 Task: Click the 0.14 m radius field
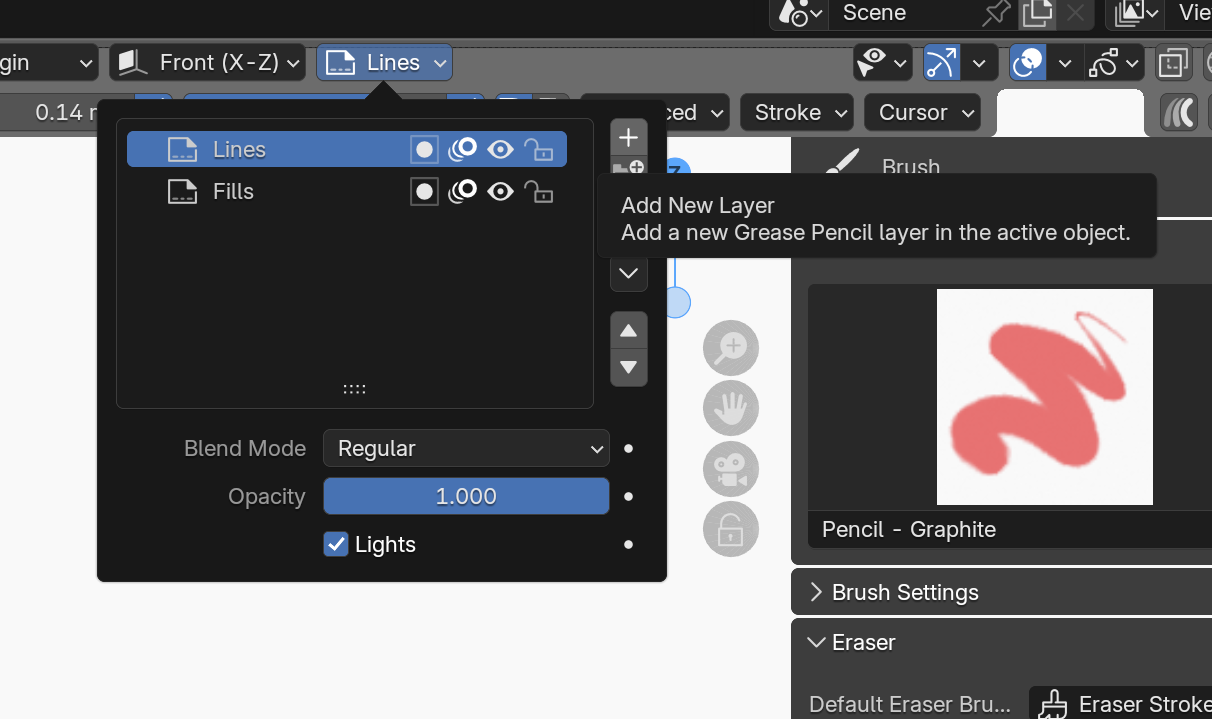68,112
